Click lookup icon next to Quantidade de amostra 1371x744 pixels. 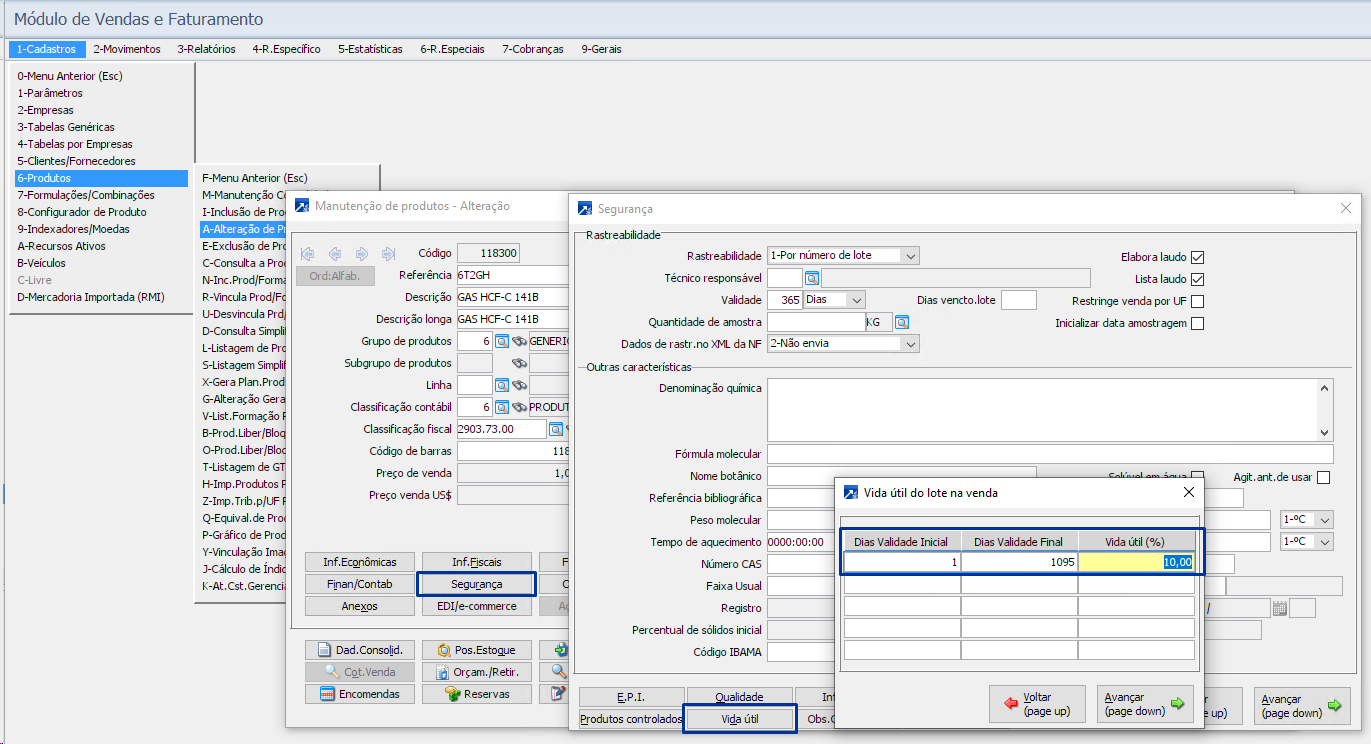coord(901,322)
